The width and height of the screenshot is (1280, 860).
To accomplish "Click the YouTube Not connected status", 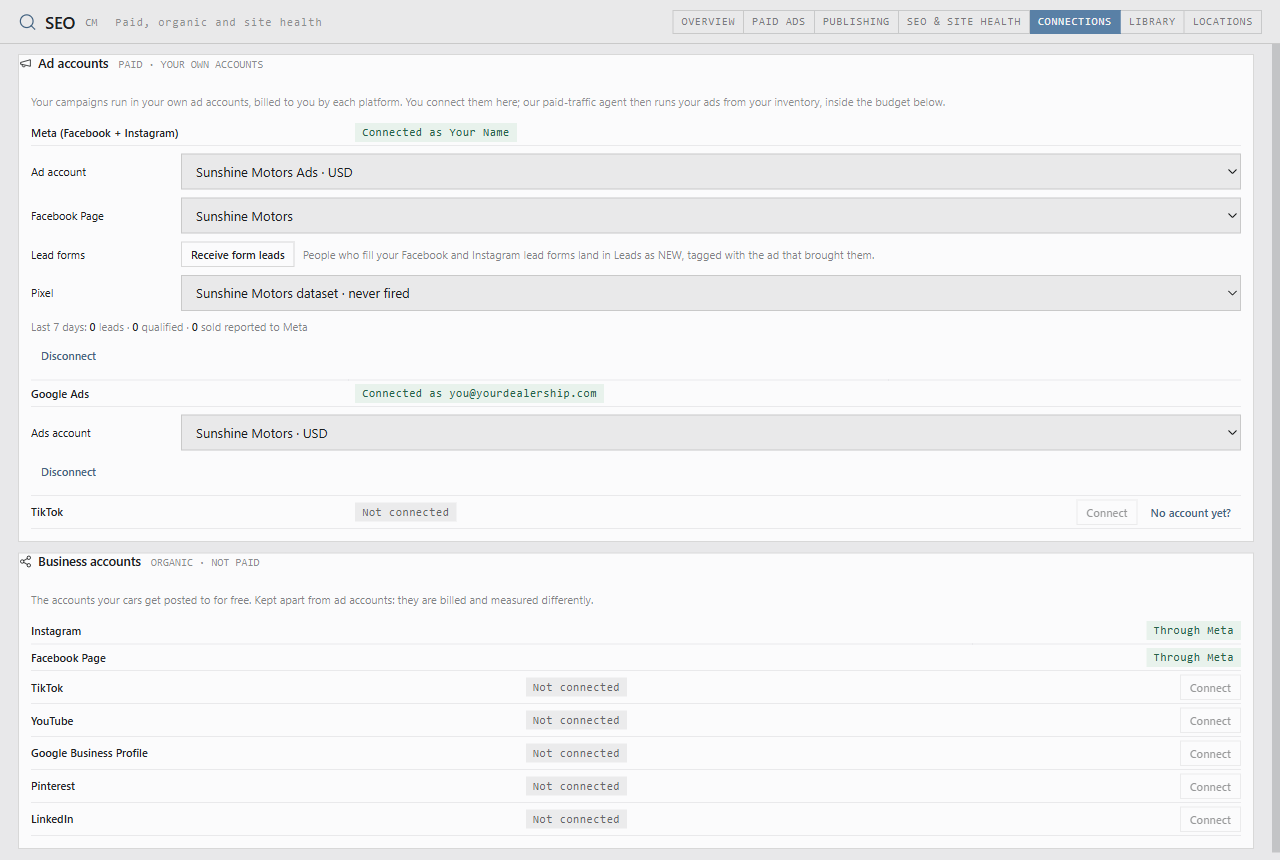I will 576,720.
